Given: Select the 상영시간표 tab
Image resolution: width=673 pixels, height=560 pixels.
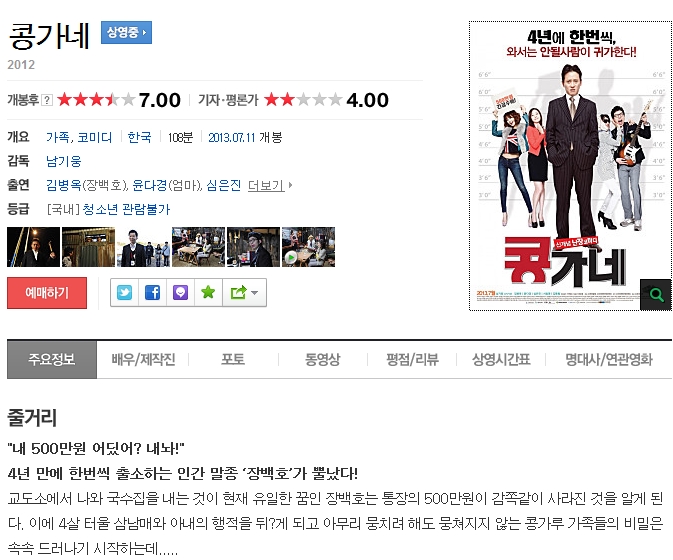Looking at the screenshot, I should pyautogui.click(x=501, y=359).
